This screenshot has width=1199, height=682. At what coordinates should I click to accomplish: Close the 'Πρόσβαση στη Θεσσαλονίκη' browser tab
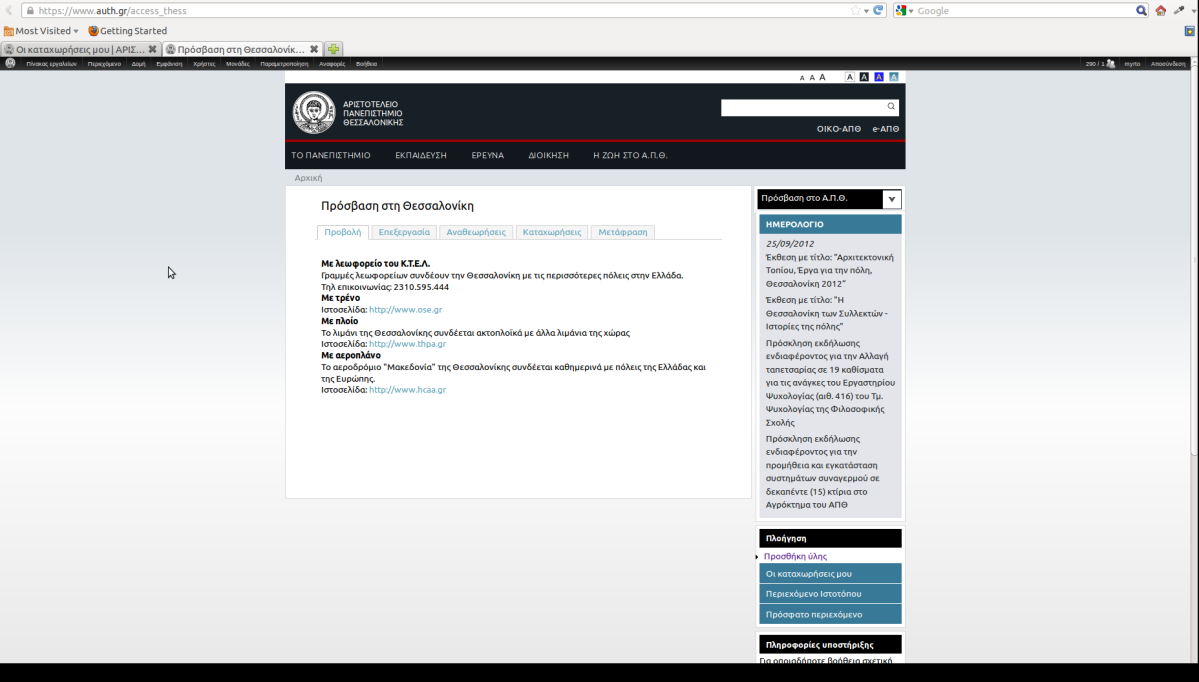(x=314, y=49)
